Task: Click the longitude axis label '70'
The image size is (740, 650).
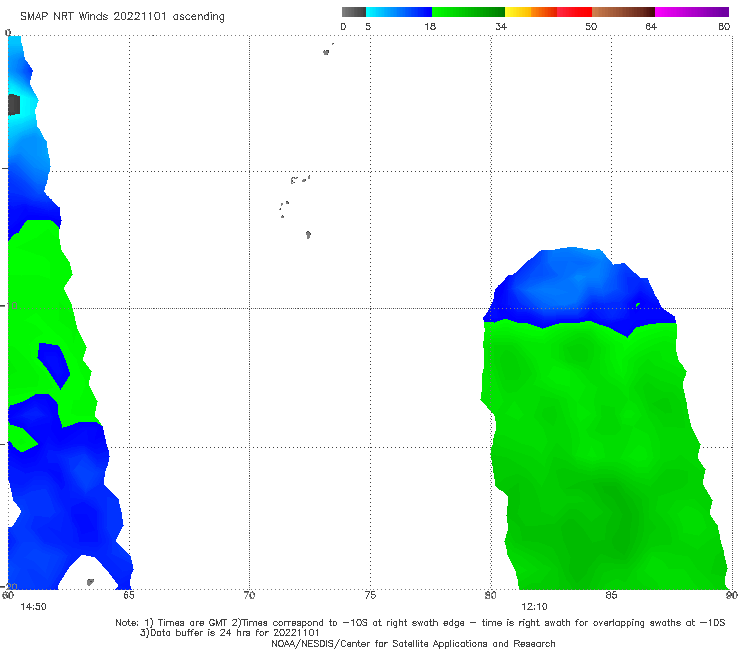Action: pyautogui.click(x=249, y=595)
